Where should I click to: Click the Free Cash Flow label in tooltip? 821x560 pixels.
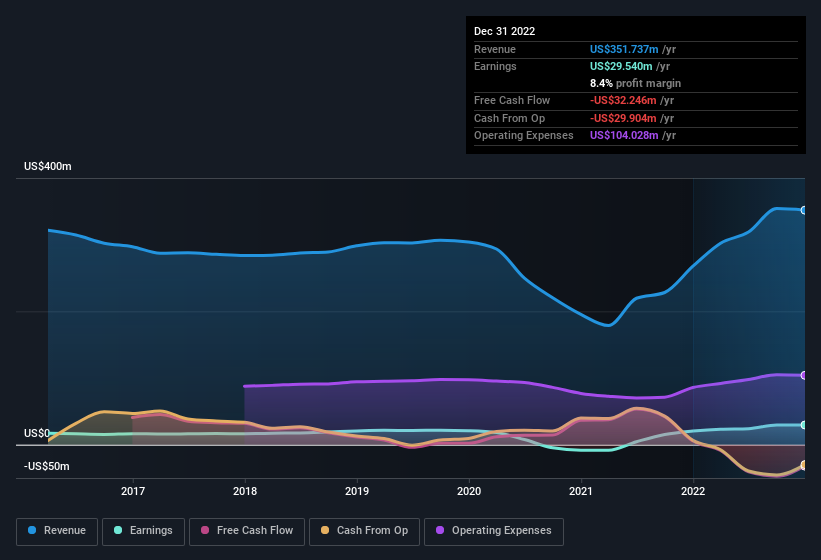[512, 100]
